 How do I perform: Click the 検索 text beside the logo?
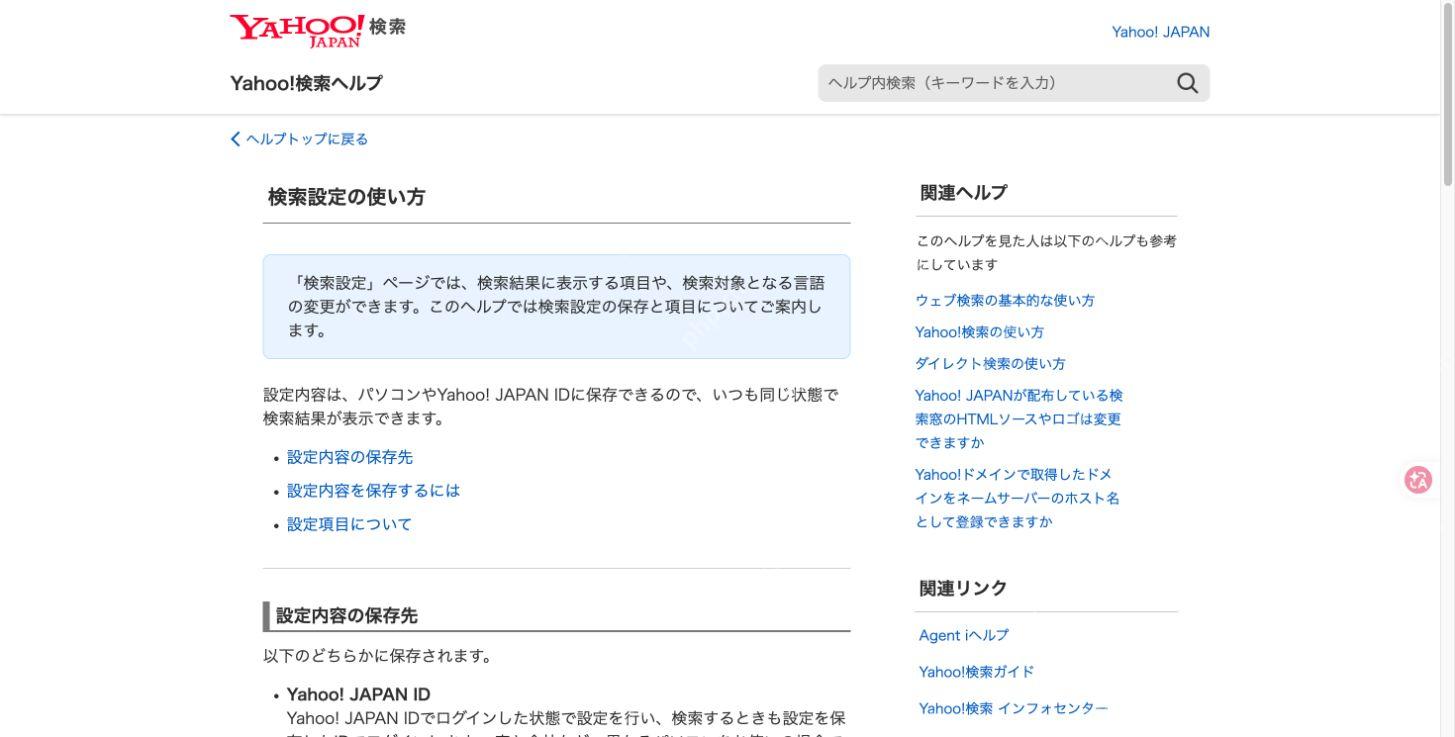pyautogui.click(x=387, y=27)
